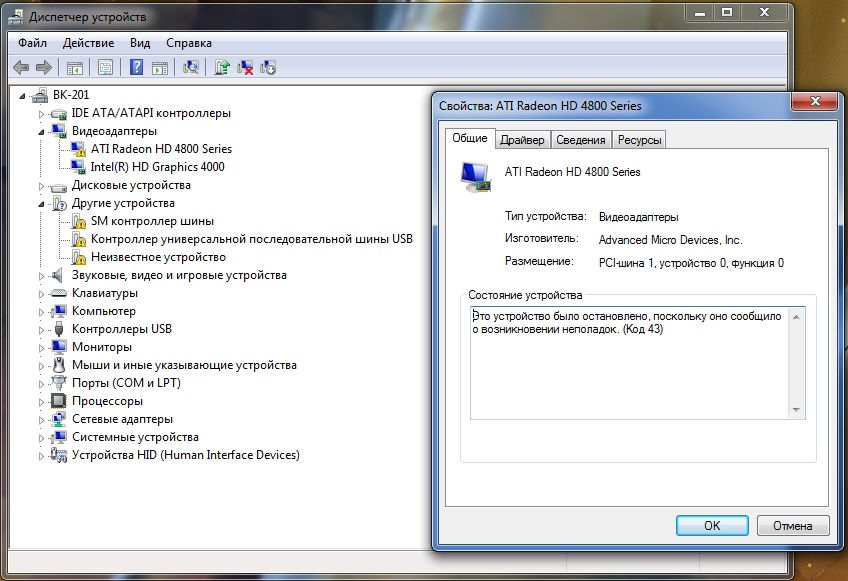Open the Файл menu

(x=32, y=43)
